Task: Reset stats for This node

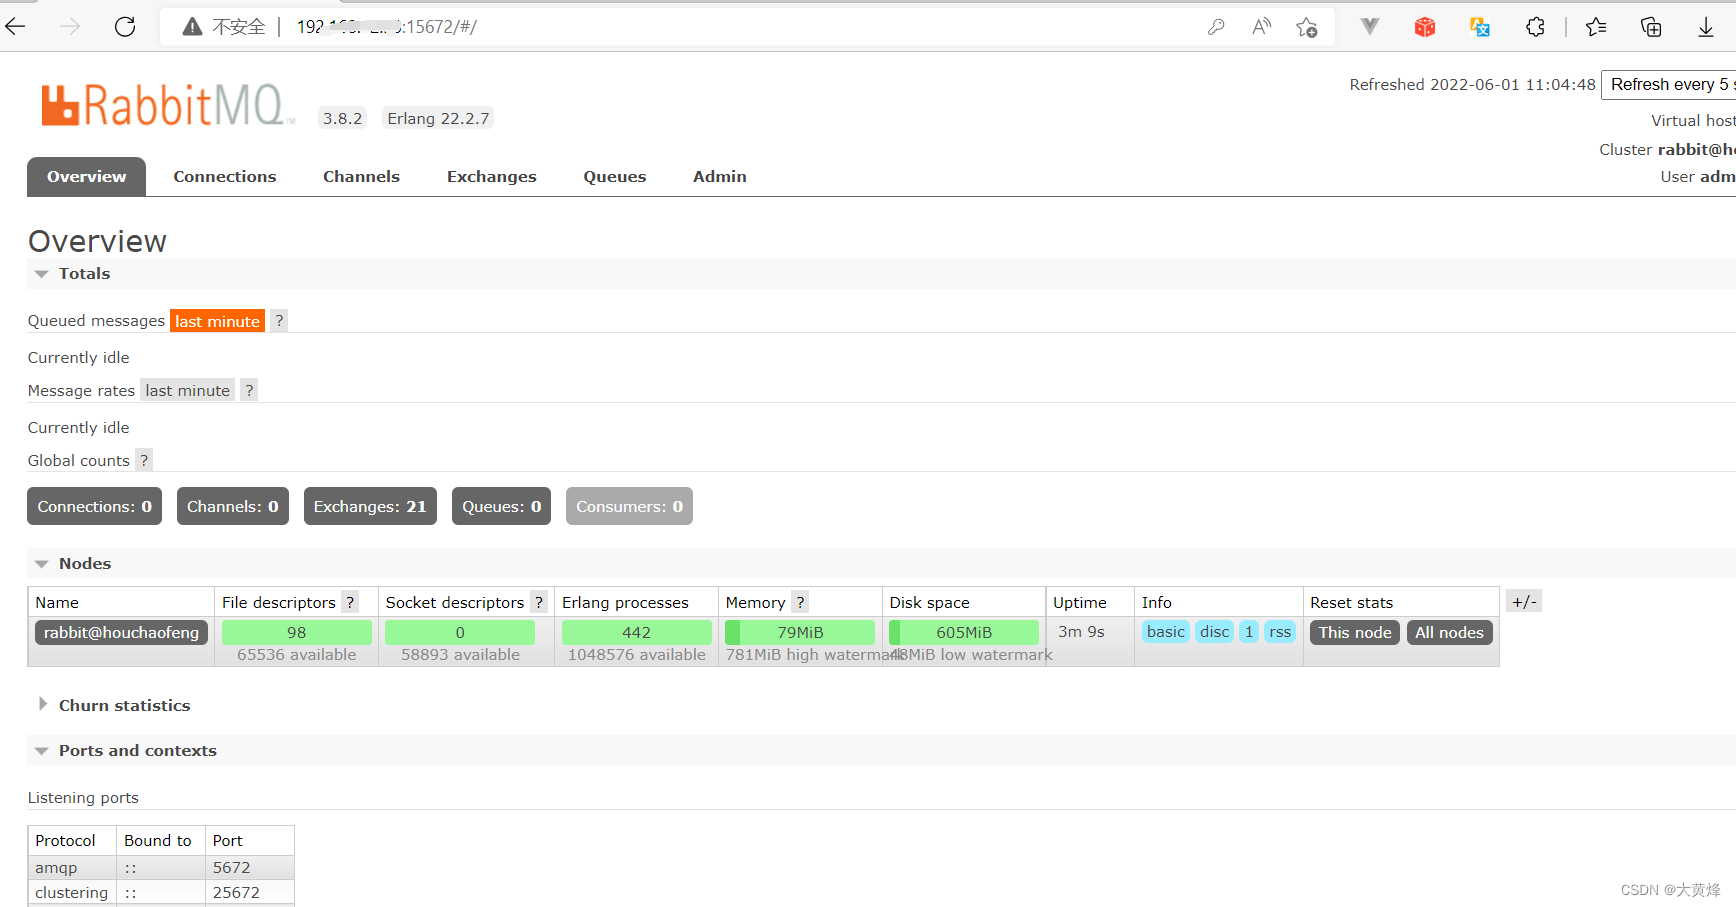Action: pos(1355,632)
